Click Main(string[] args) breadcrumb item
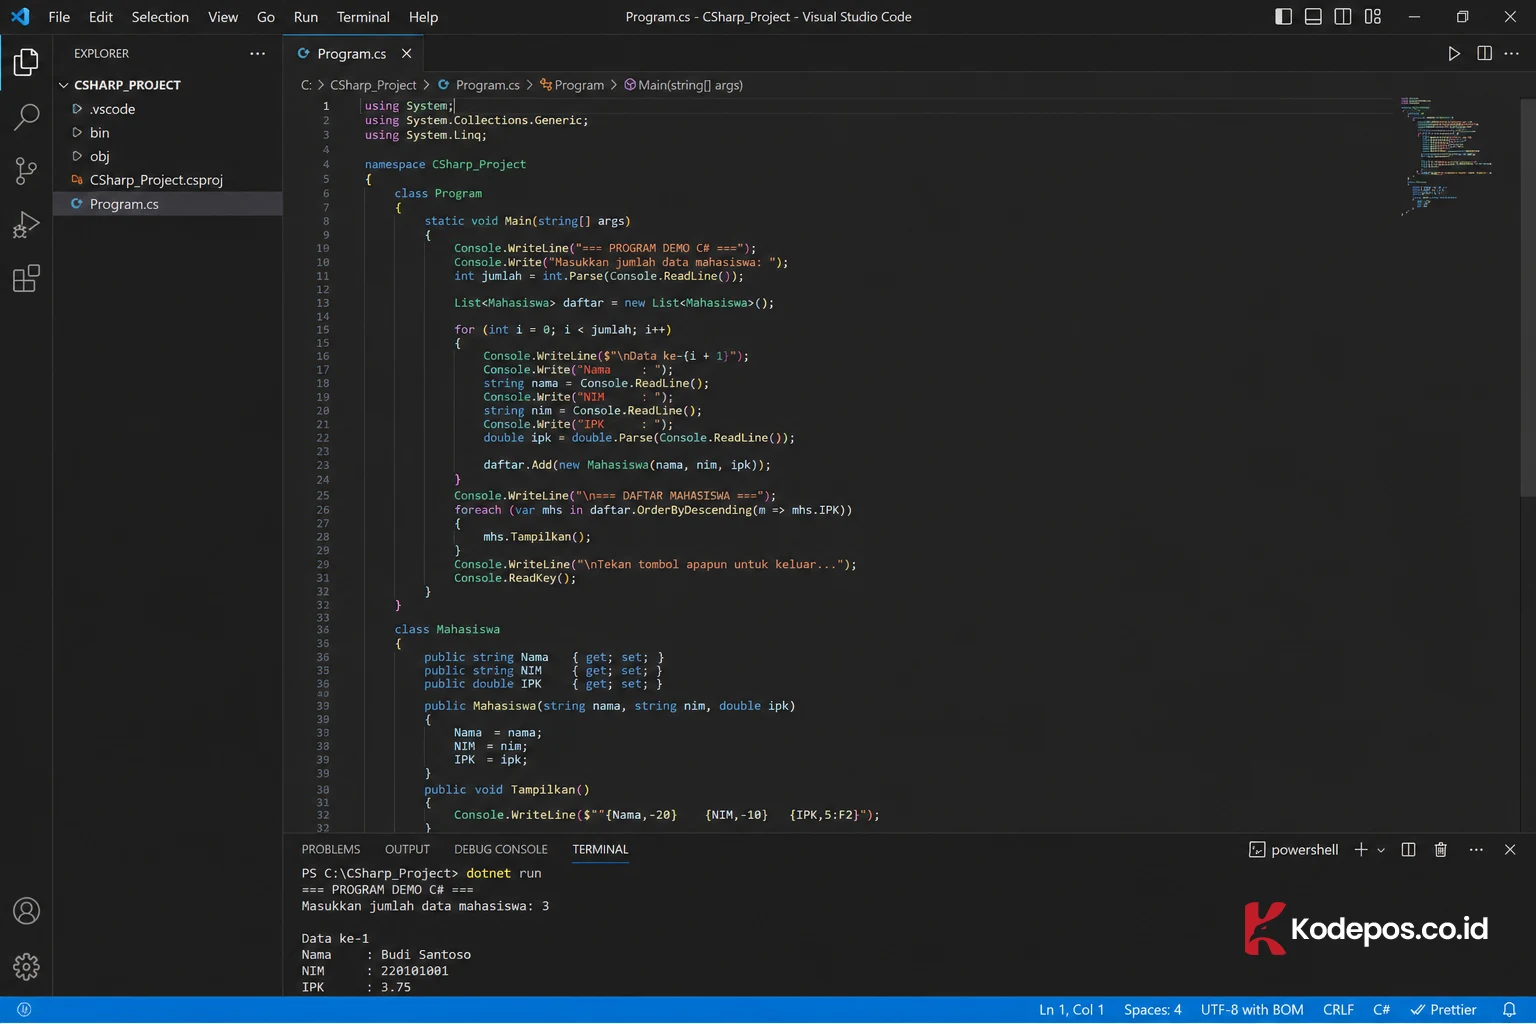 coord(684,86)
